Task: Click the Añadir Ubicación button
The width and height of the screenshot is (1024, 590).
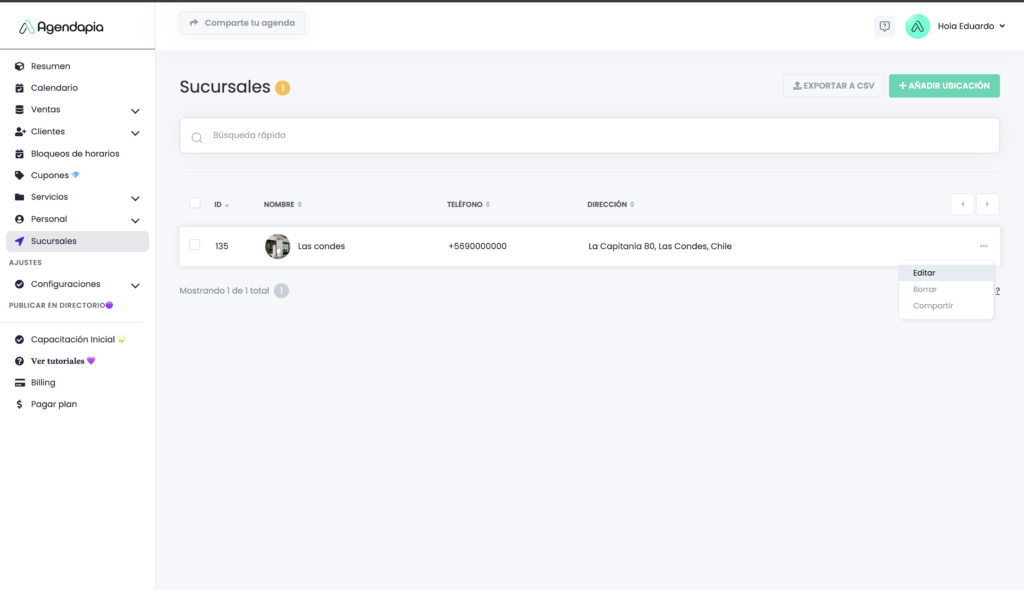Action: tap(944, 86)
